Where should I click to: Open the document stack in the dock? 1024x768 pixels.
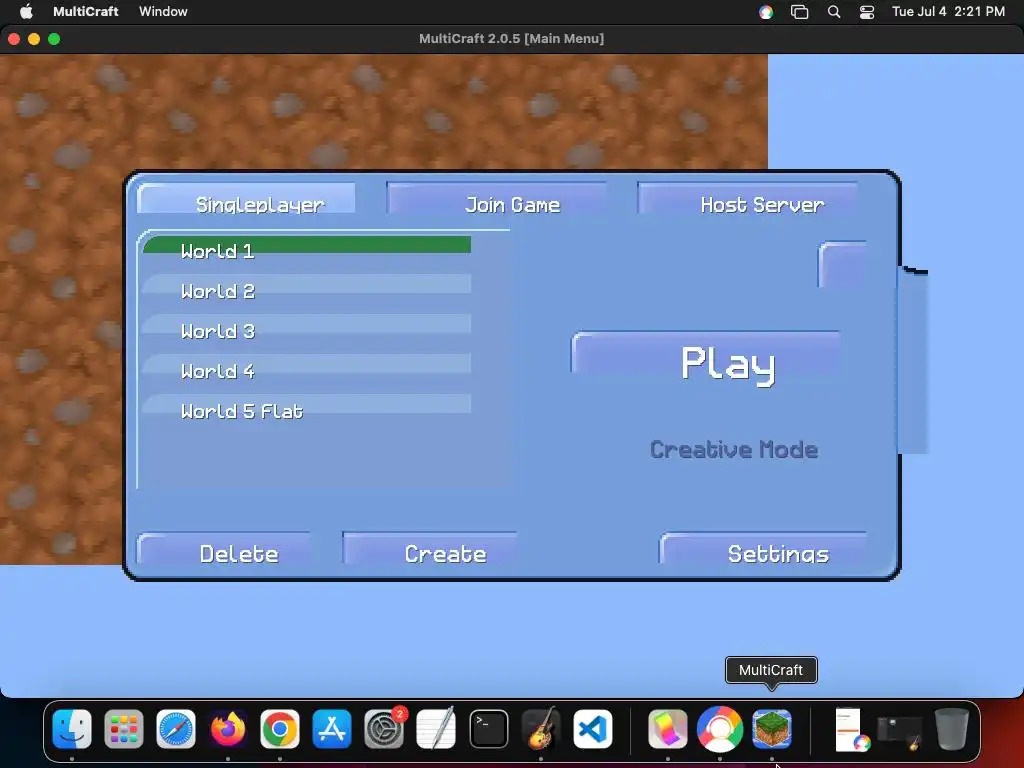[x=850, y=729]
